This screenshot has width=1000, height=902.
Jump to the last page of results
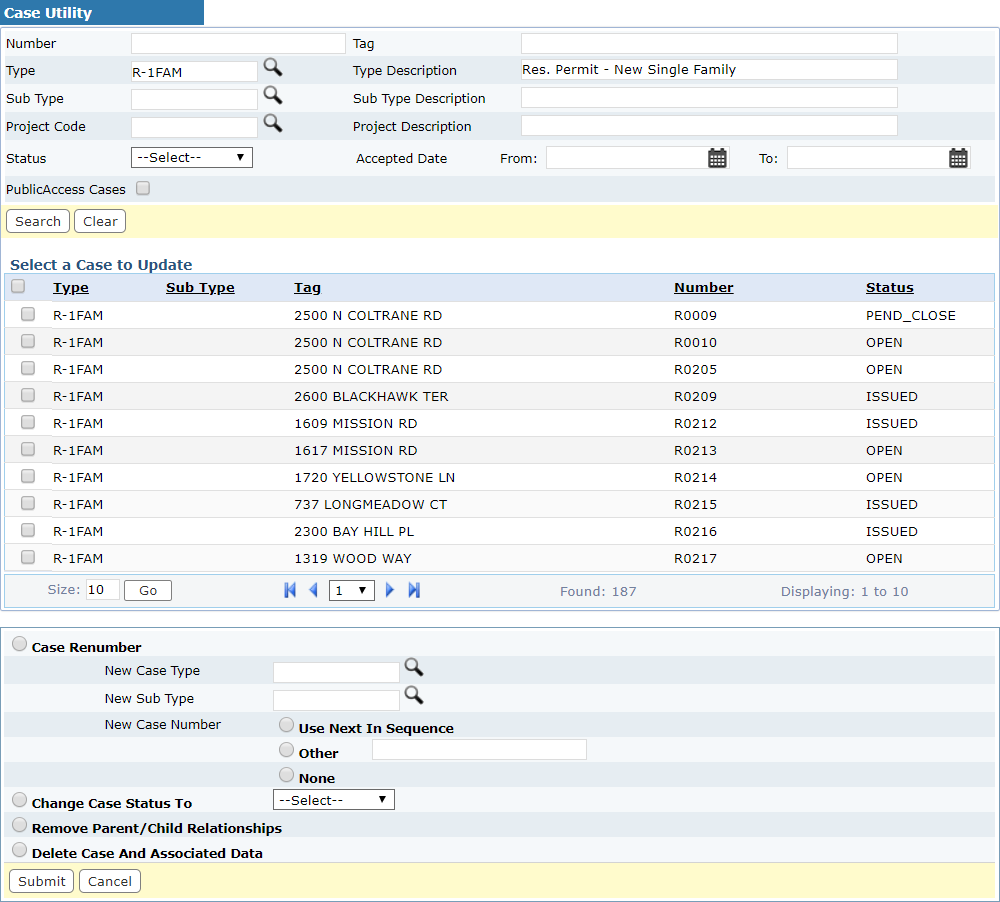(414, 591)
